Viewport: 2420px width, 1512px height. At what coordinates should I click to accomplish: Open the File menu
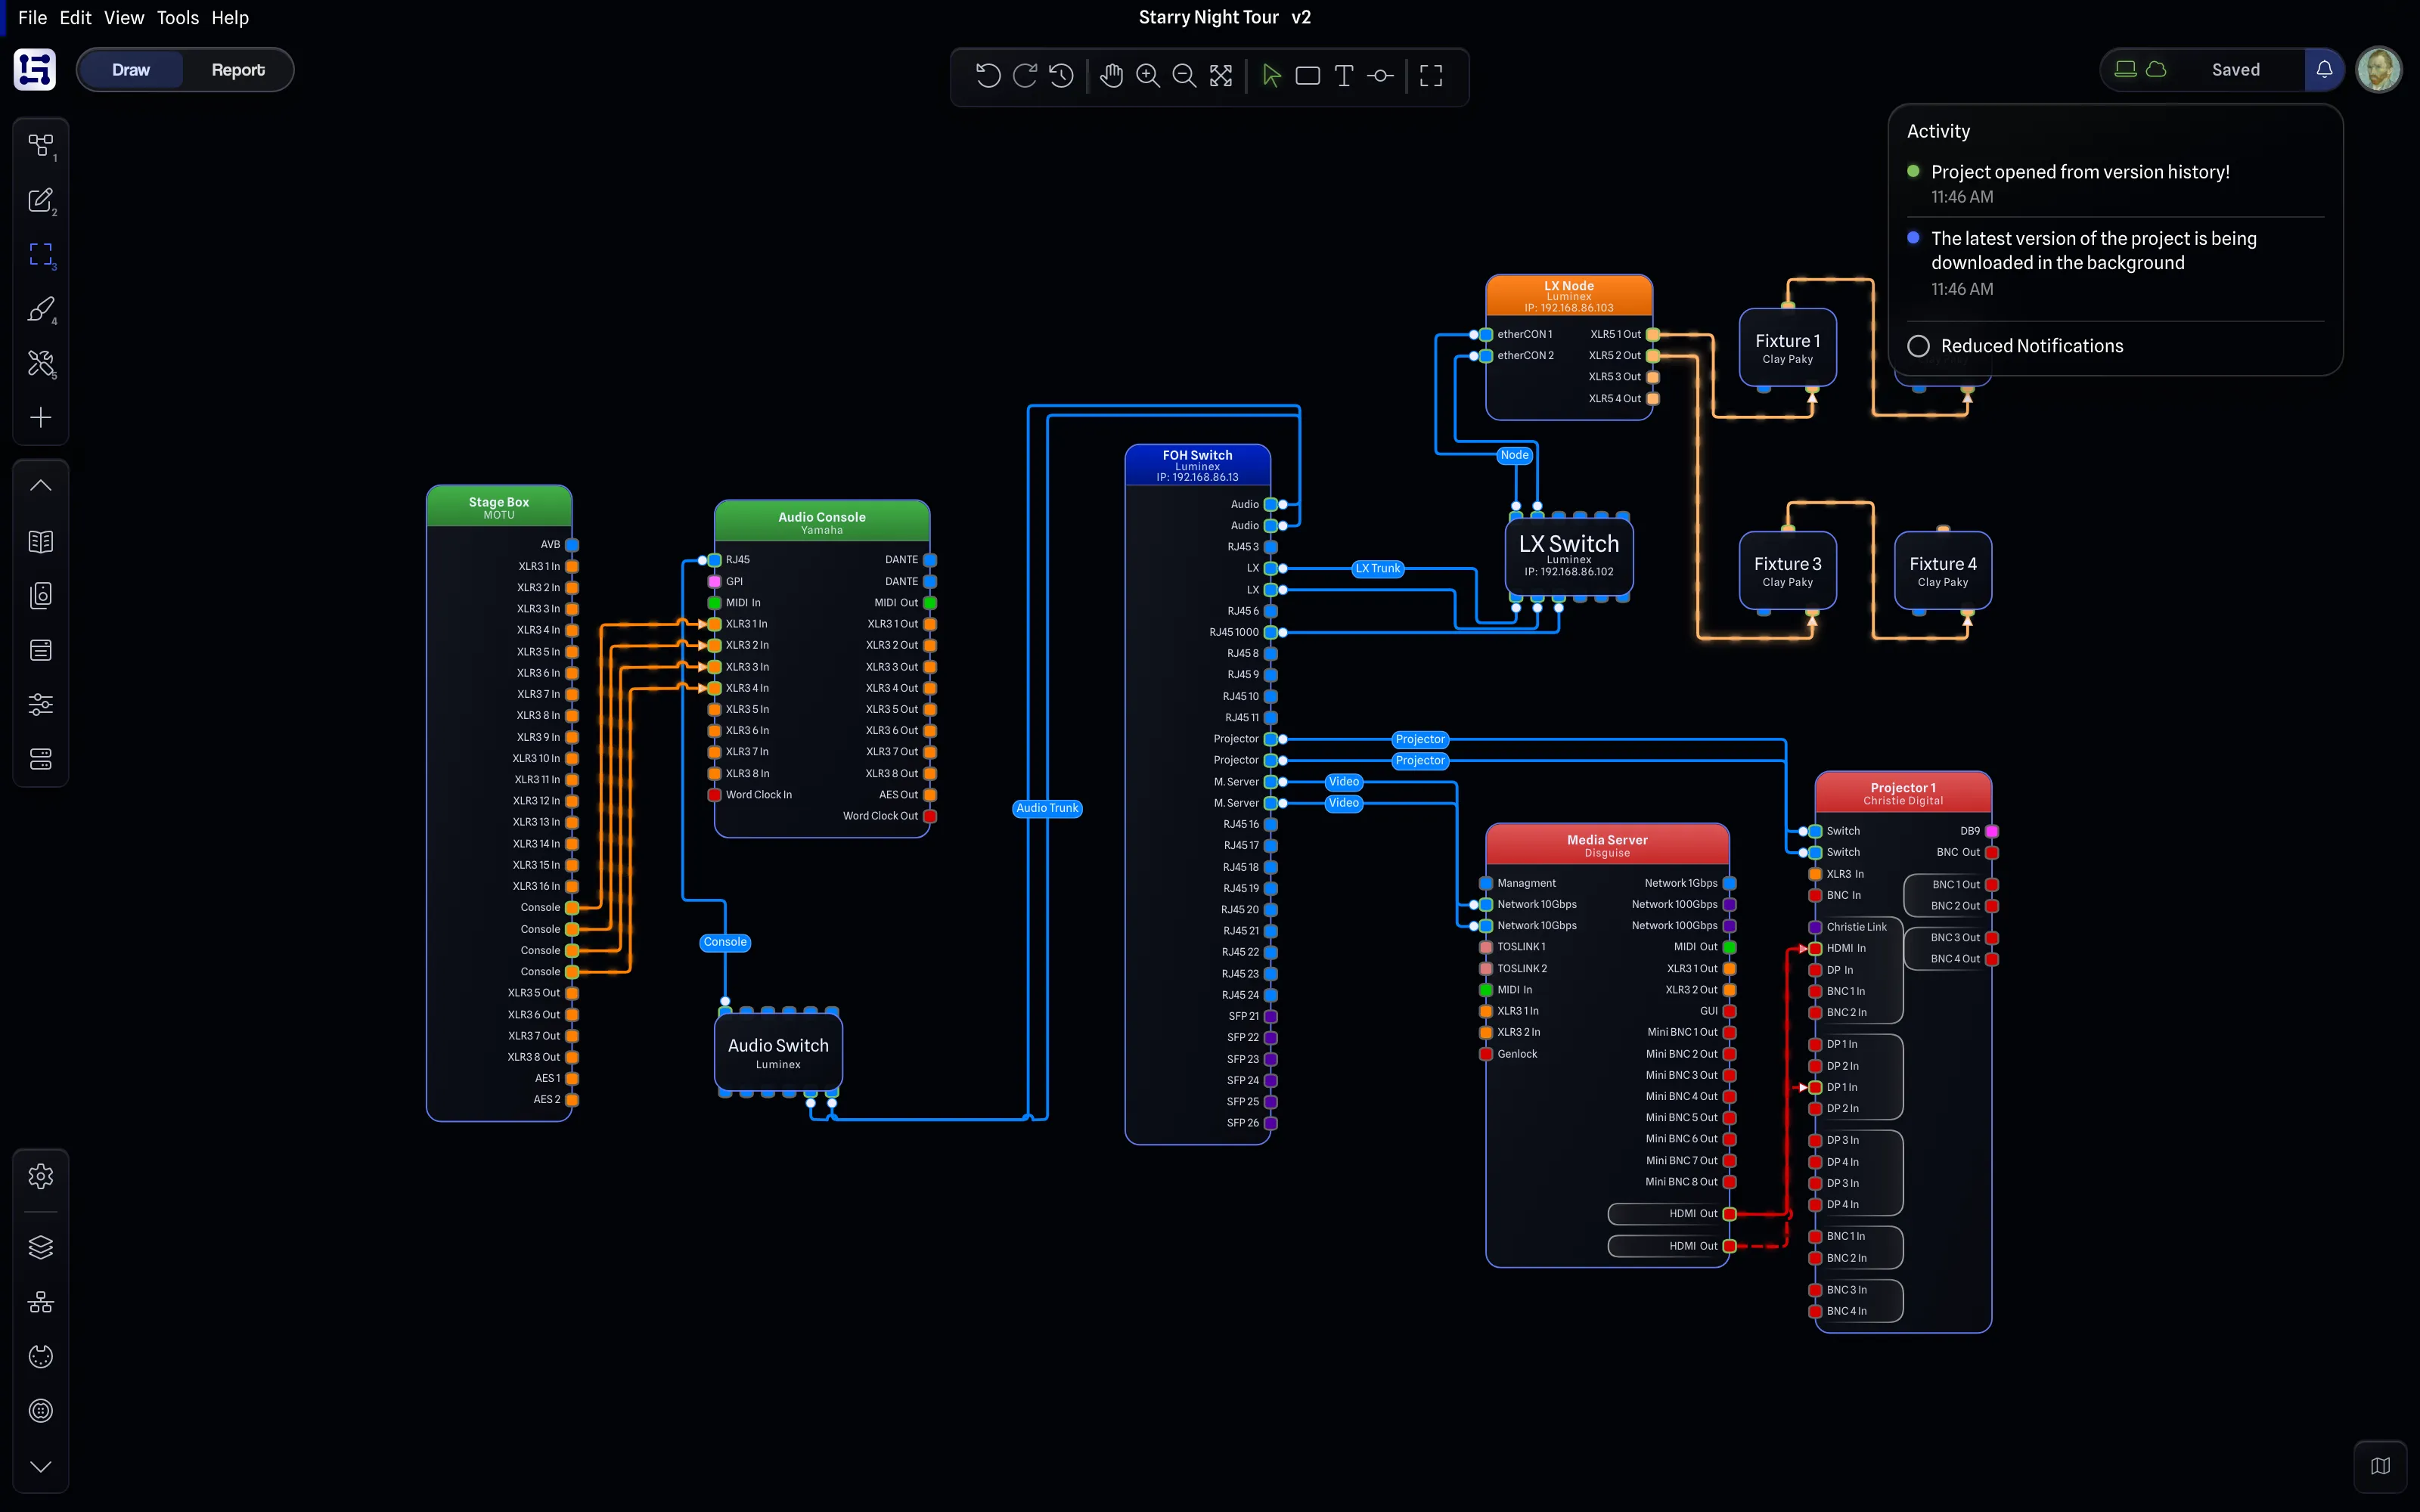coord(32,18)
